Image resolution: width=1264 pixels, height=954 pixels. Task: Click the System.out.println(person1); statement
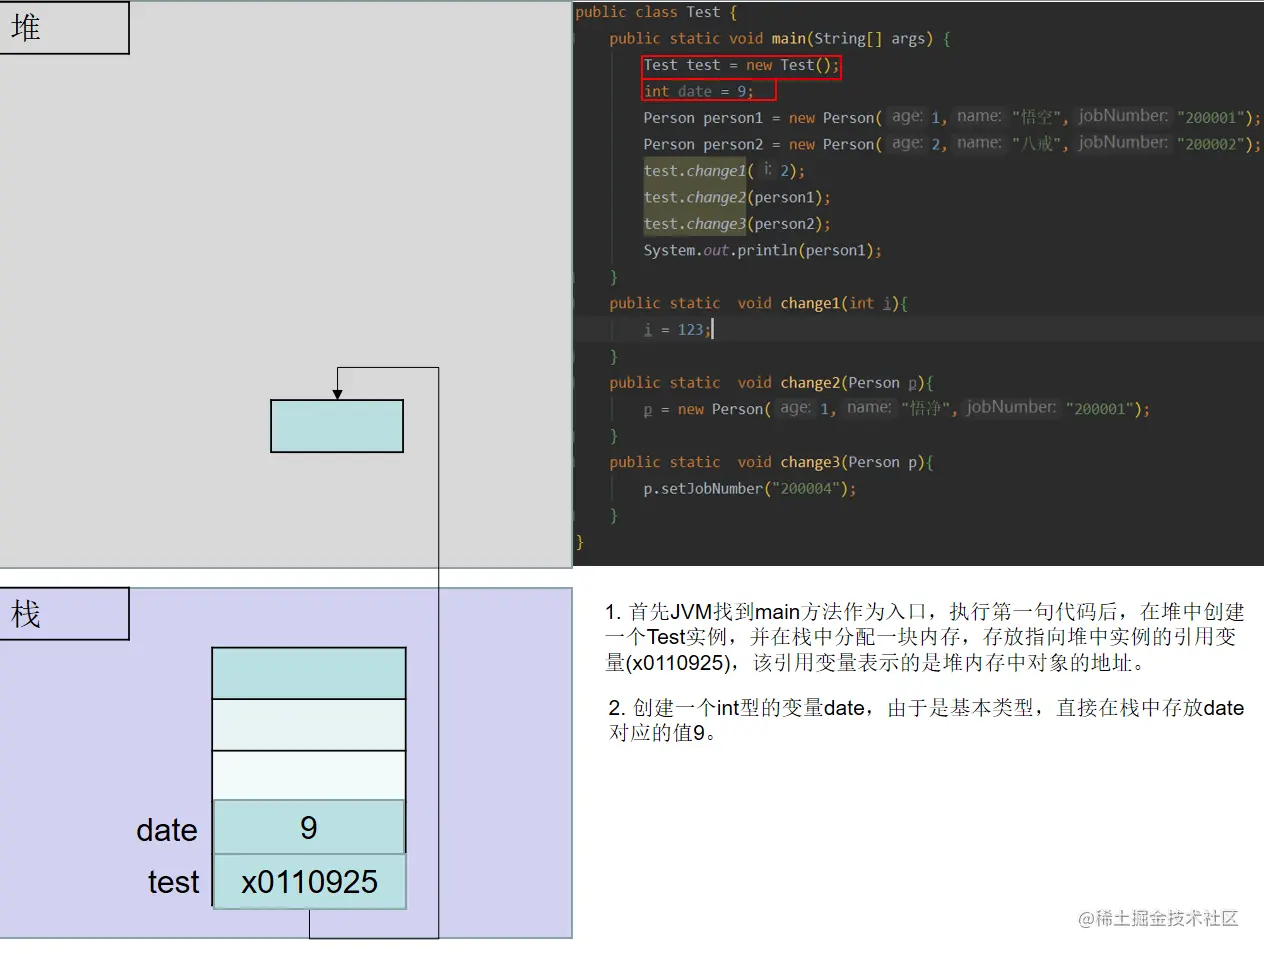pos(762,250)
